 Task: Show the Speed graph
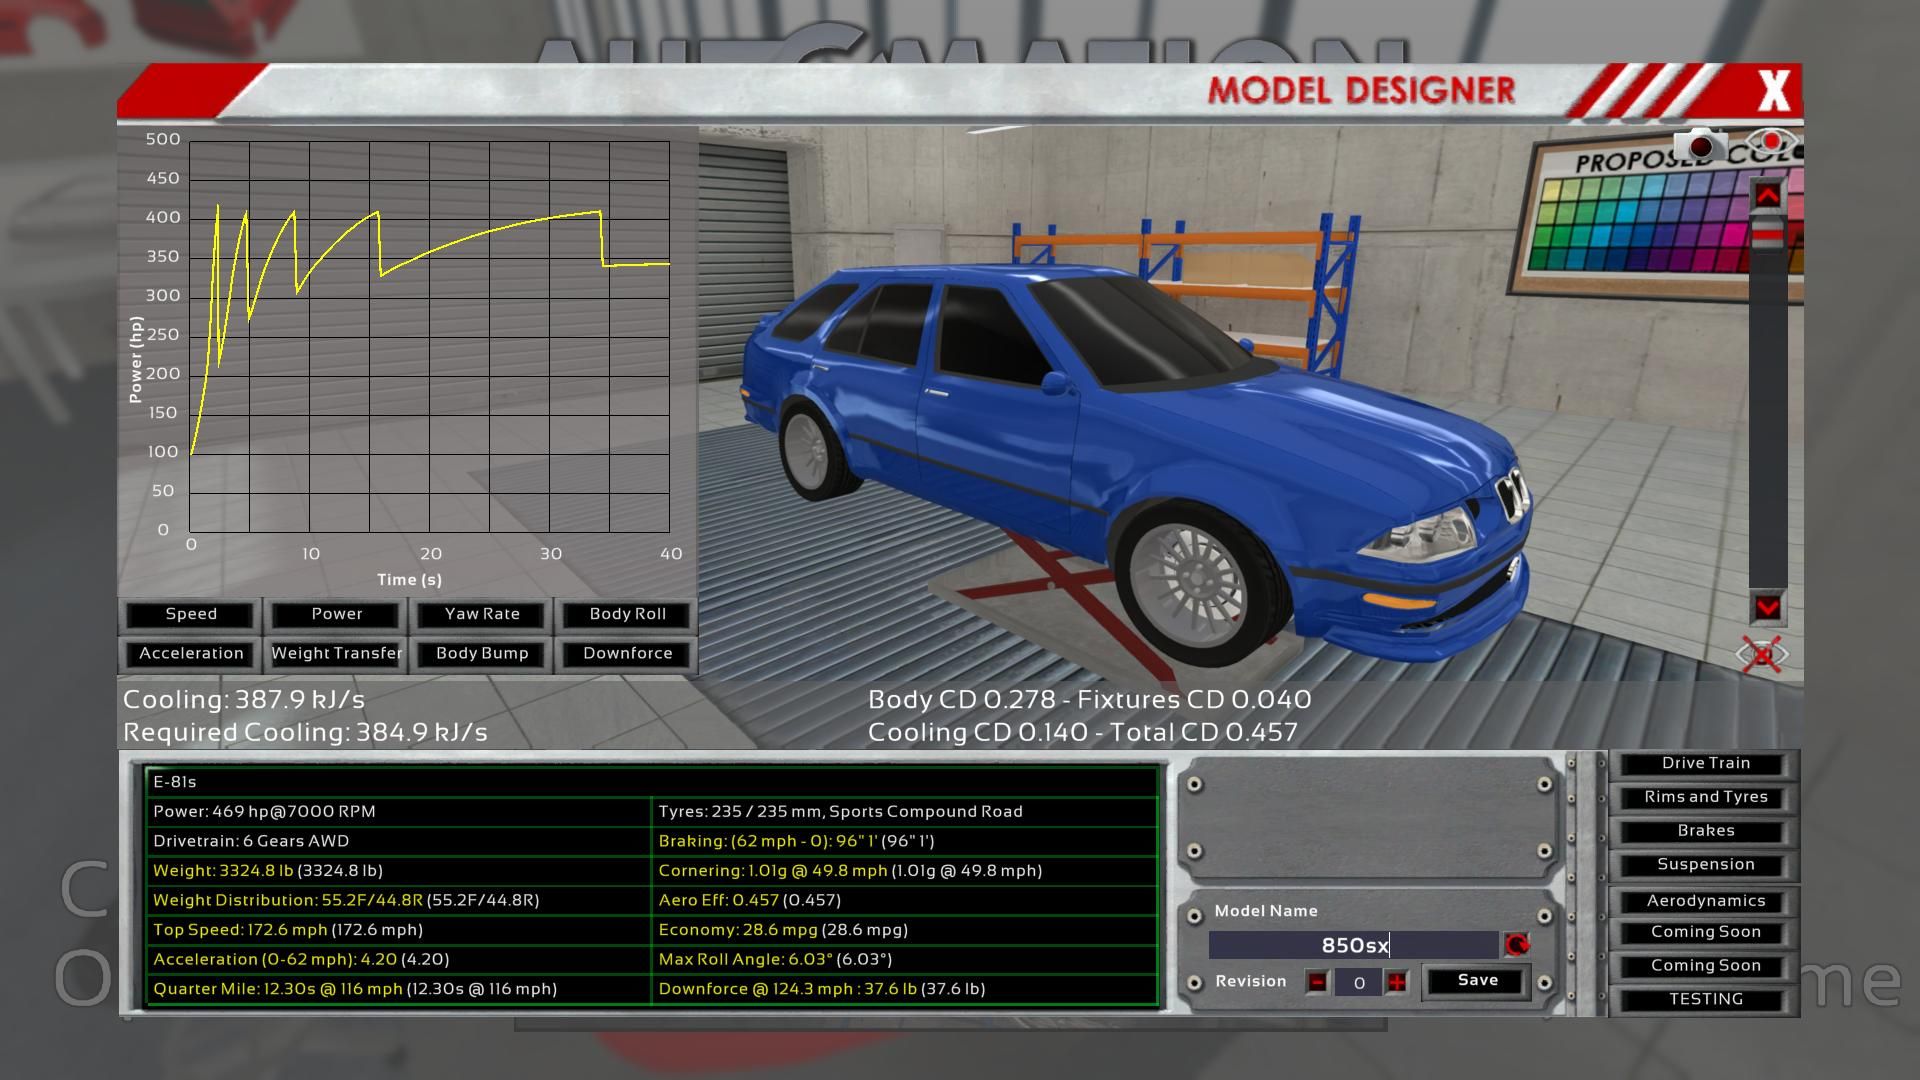pos(191,614)
